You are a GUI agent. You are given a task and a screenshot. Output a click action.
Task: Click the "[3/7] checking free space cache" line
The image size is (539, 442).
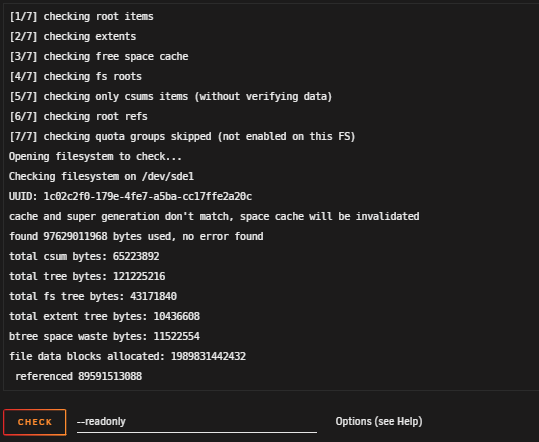99,56
